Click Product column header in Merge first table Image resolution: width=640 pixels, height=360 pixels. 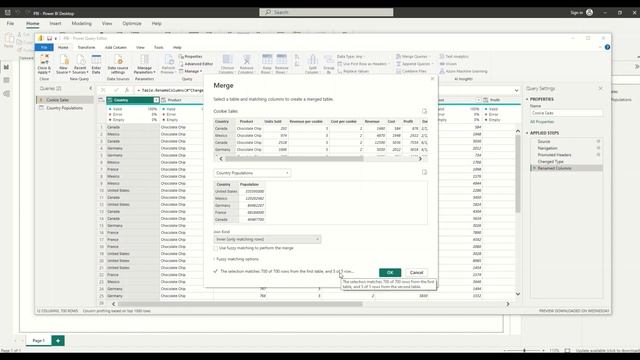[x=247, y=121]
